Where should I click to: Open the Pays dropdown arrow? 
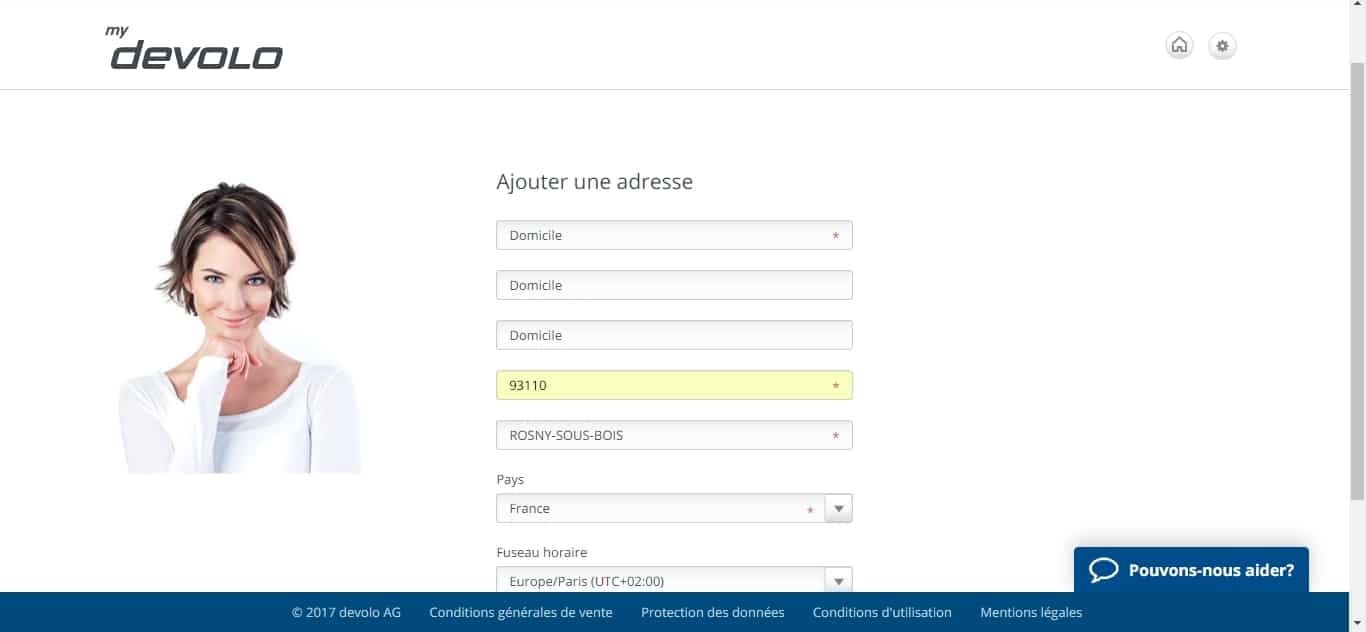tap(839, 508)
